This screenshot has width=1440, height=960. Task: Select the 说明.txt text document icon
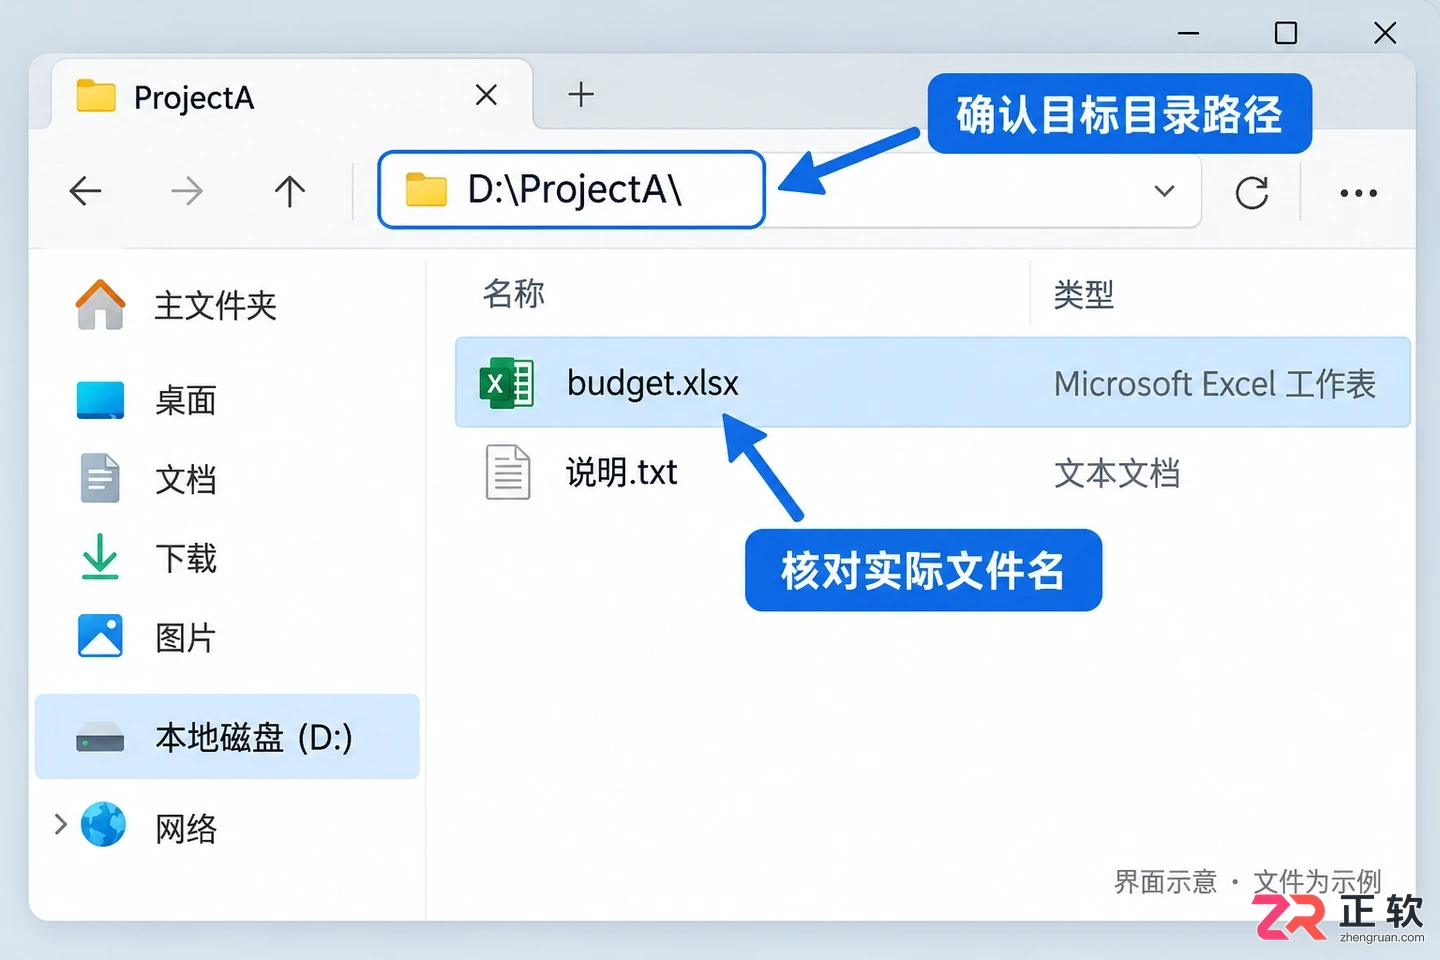click(x=508, y=472)
